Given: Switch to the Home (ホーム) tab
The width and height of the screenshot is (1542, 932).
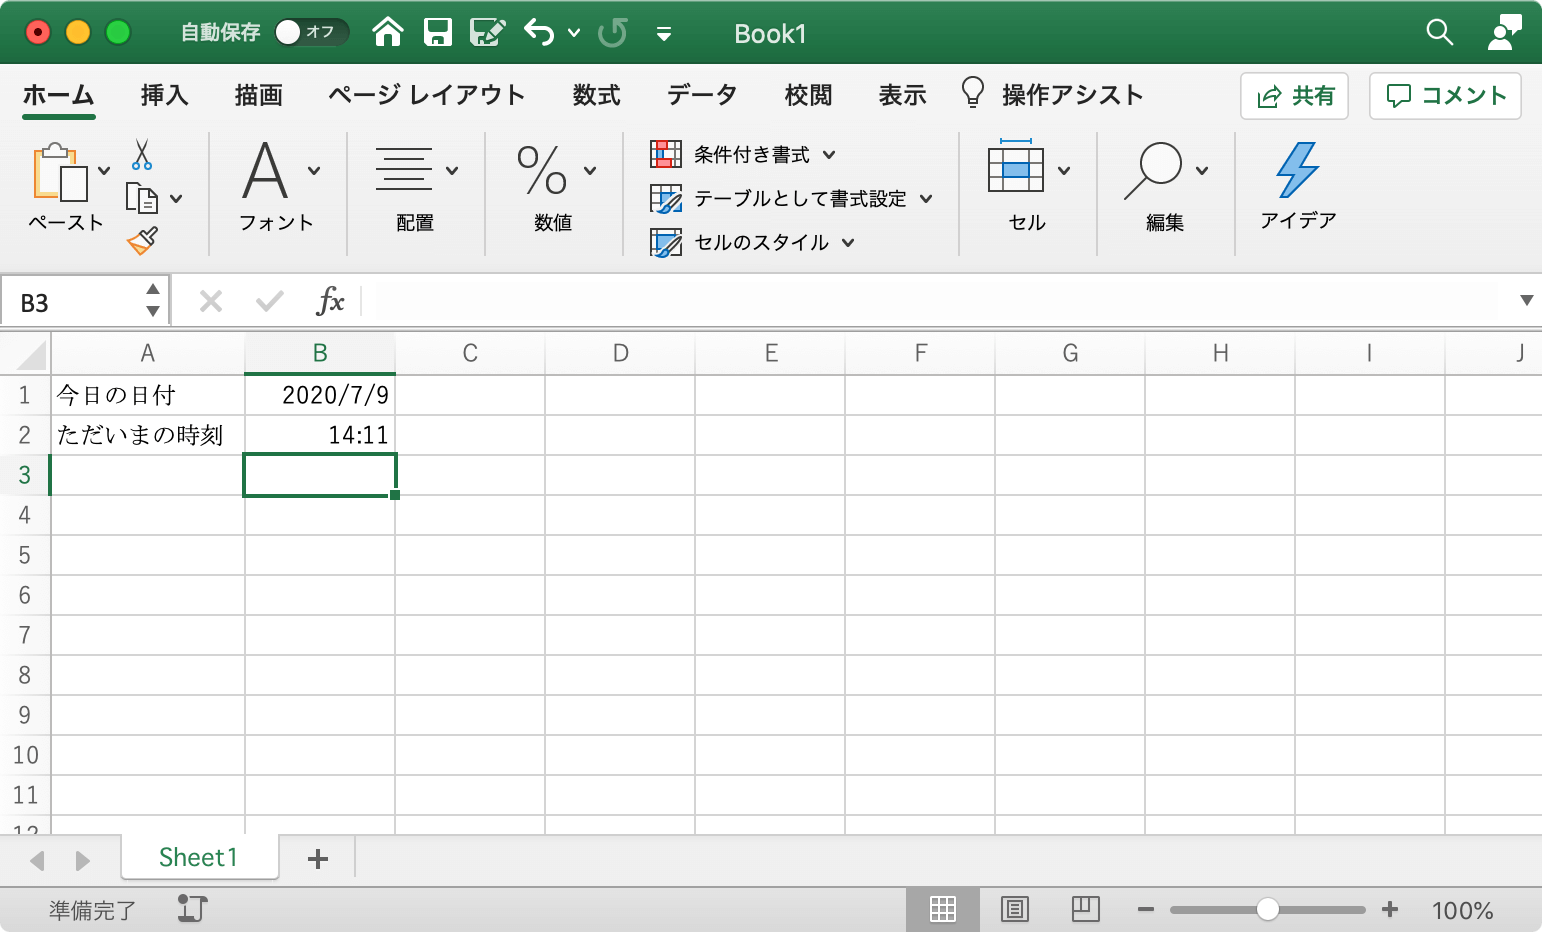Looking at the screenshot, I should click(x=59, y=95).
